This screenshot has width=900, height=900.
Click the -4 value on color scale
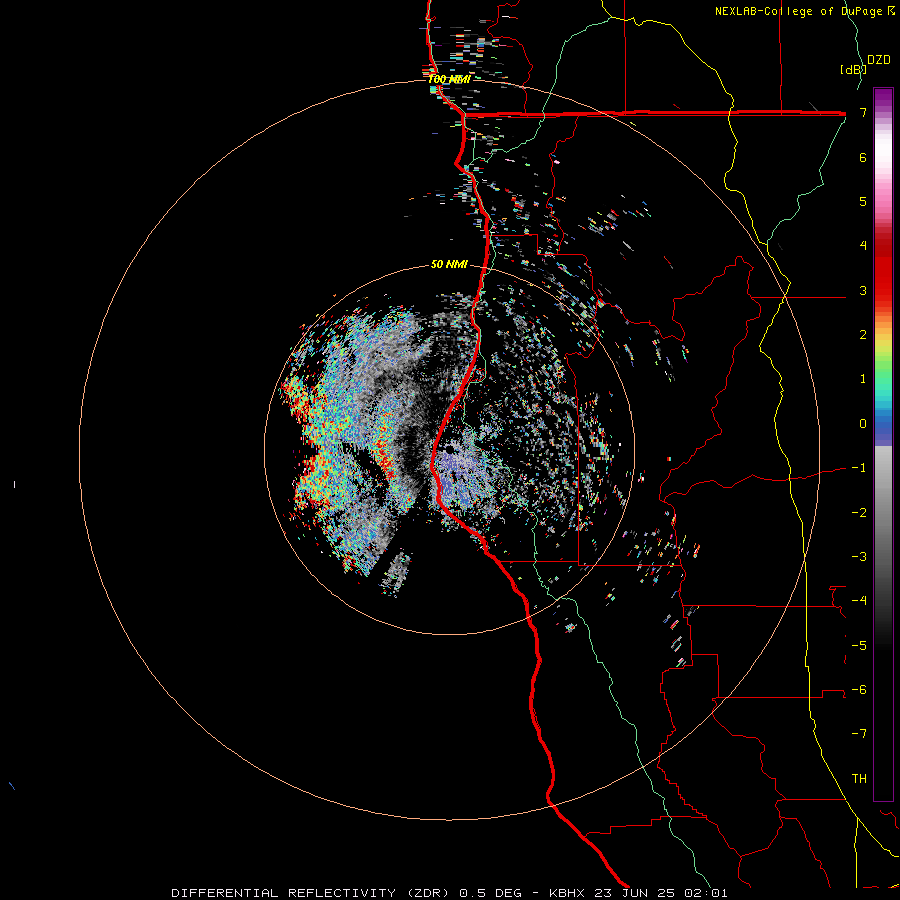859,601
